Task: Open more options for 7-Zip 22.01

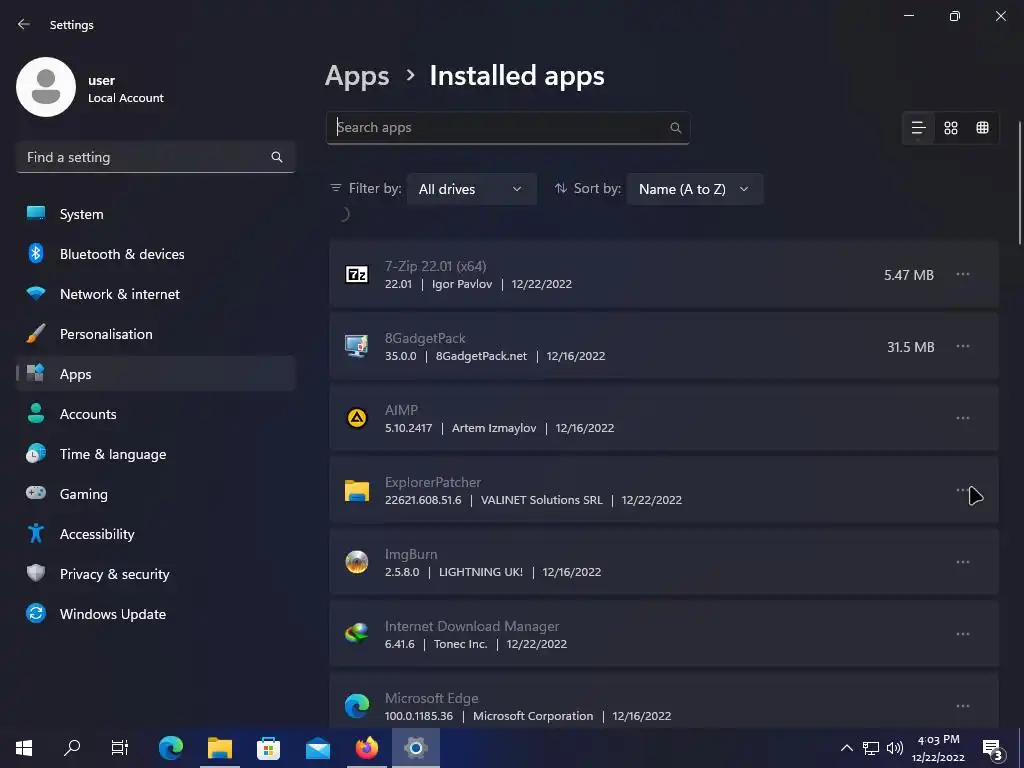Action: (963, 274)
